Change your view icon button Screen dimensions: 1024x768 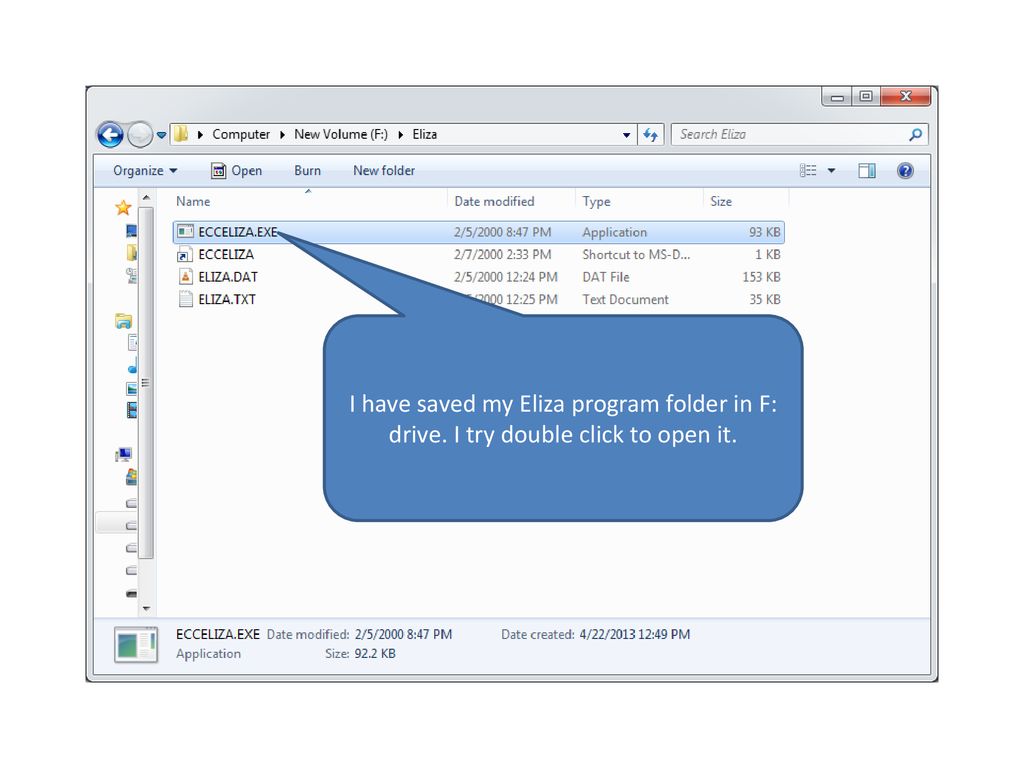pos(808,170)
